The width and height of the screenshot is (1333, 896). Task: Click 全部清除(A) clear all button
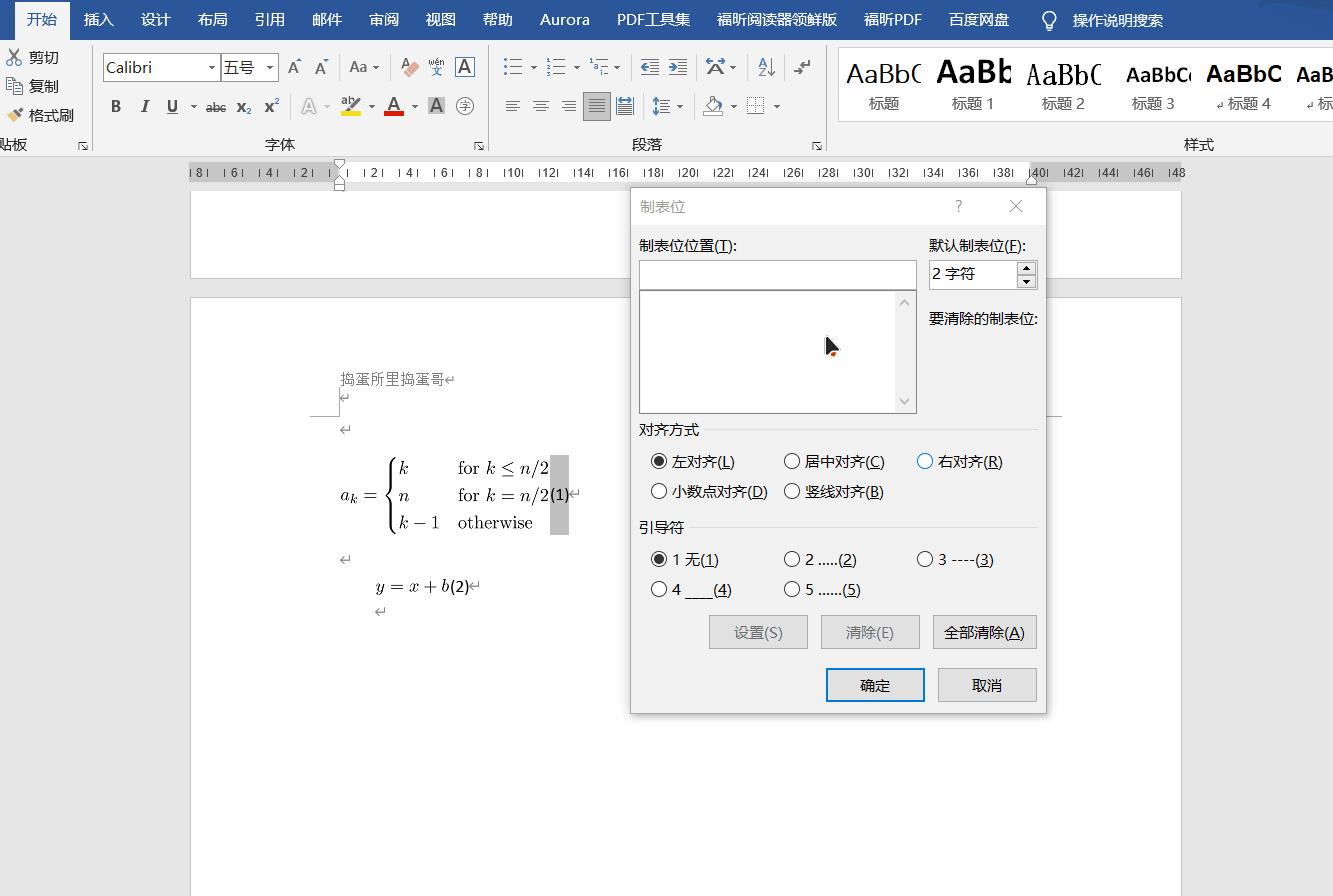[985, 632]
